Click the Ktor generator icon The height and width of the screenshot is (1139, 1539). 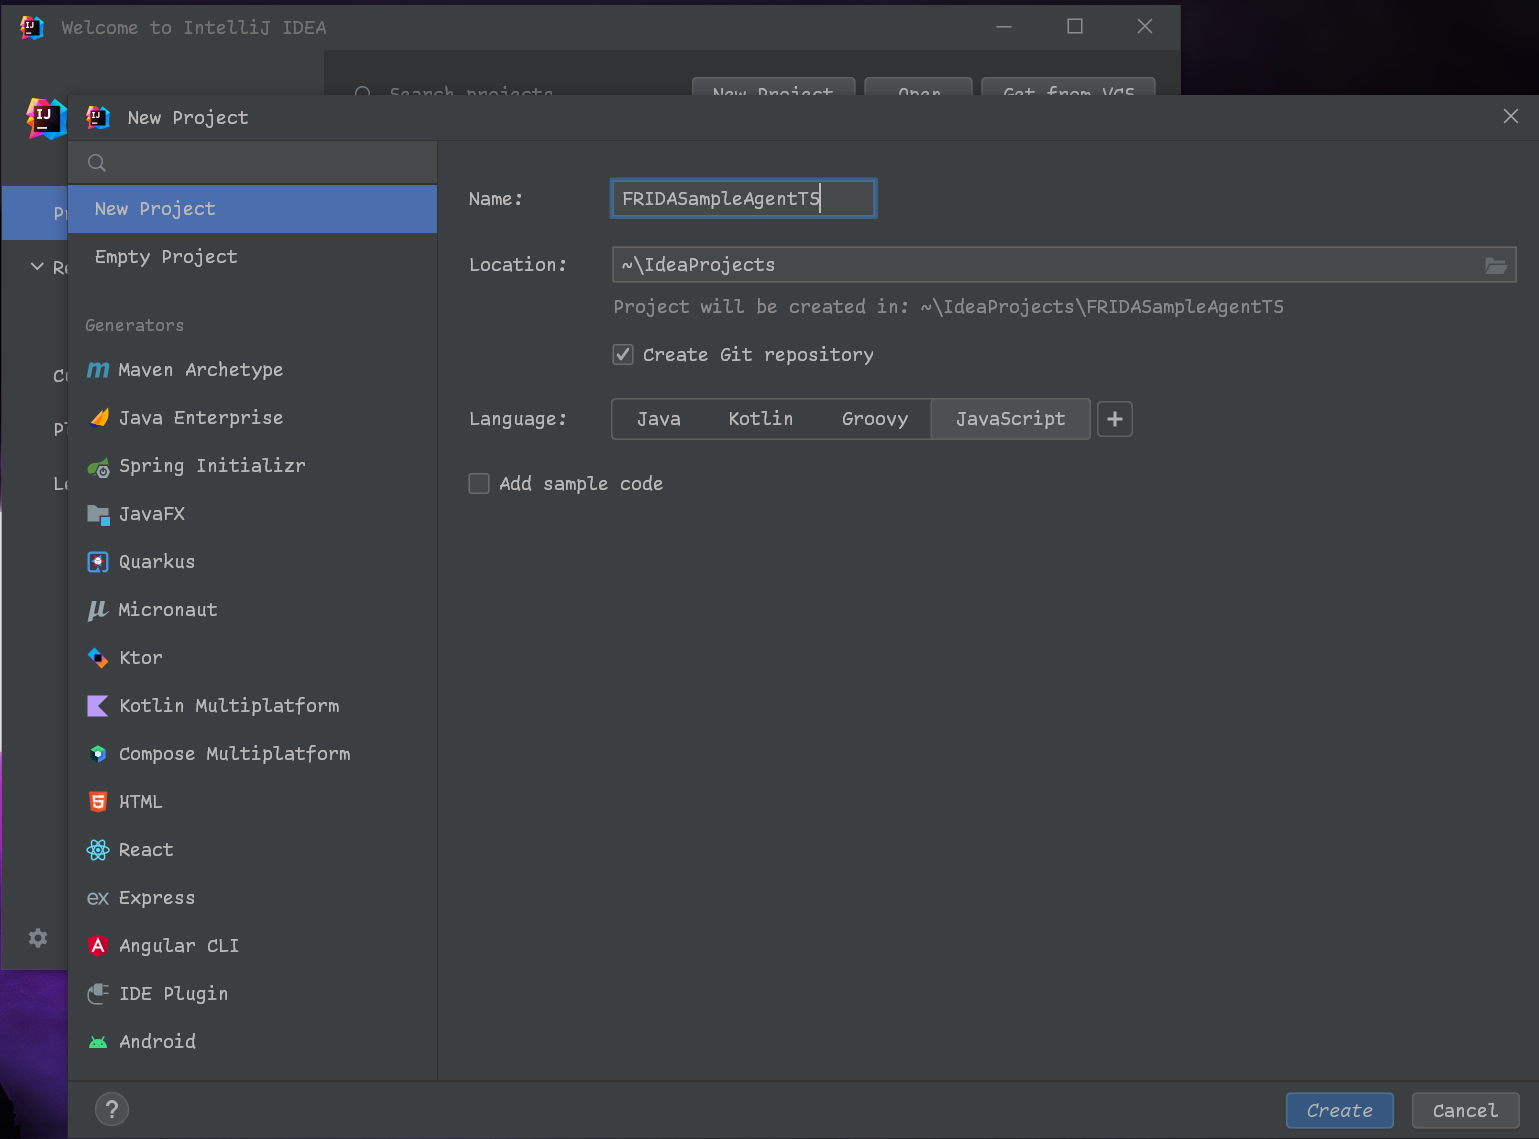[x=98, y=658]
